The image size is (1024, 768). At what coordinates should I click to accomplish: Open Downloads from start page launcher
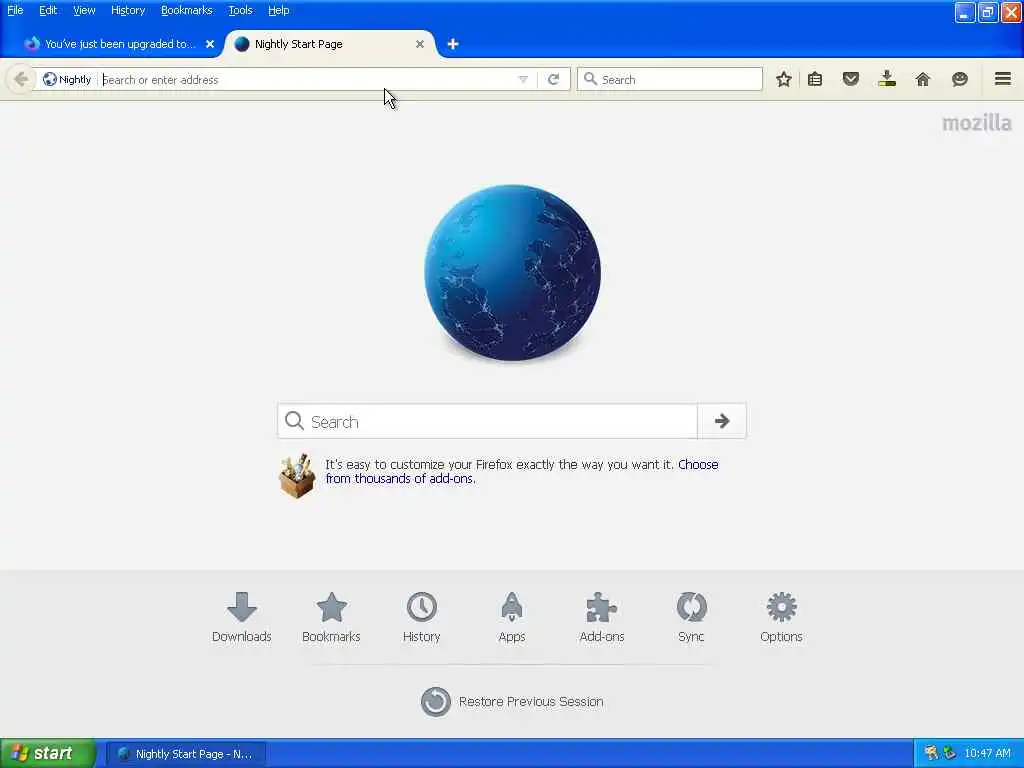[x=242, y=617]
